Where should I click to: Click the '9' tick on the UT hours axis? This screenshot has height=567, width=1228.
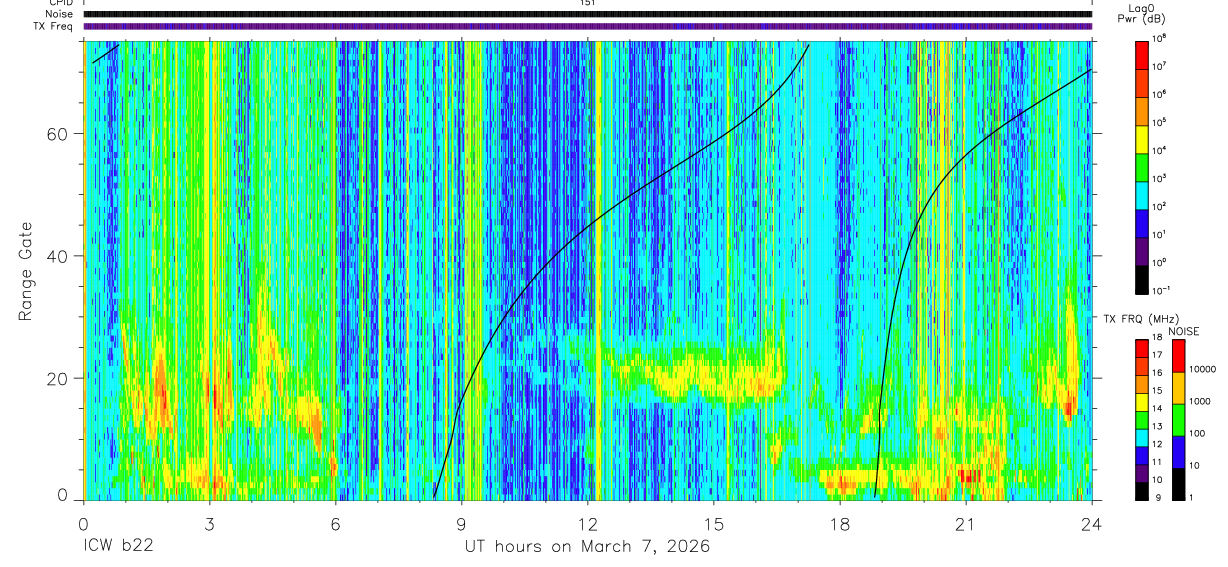tap(461, 523)
